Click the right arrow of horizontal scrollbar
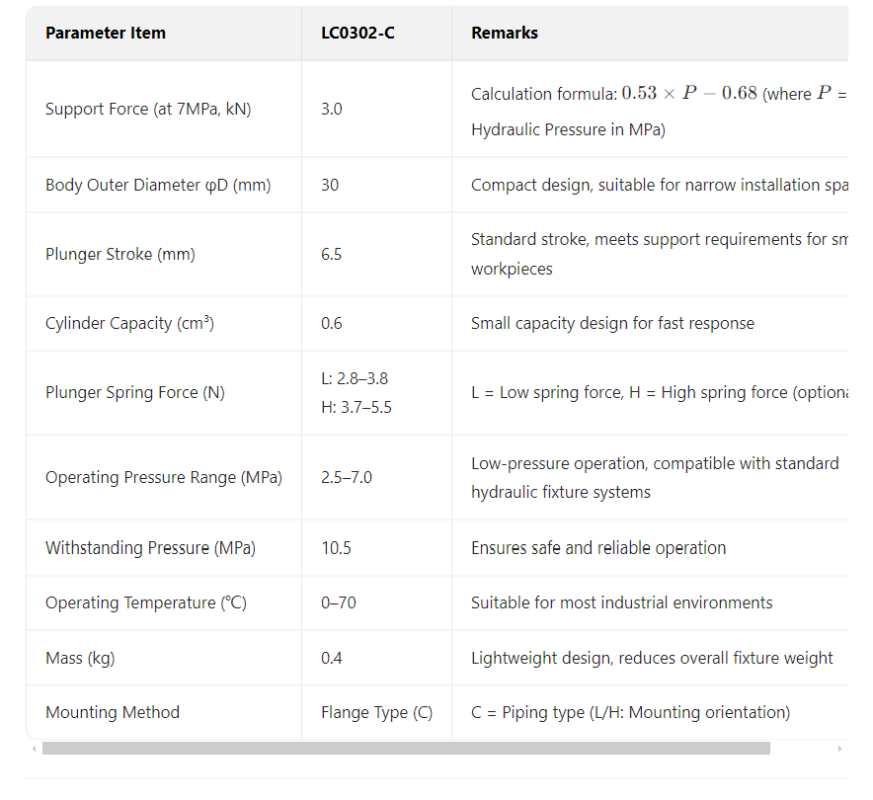Screen dimensions: 873x800 [x=840, y=748]
